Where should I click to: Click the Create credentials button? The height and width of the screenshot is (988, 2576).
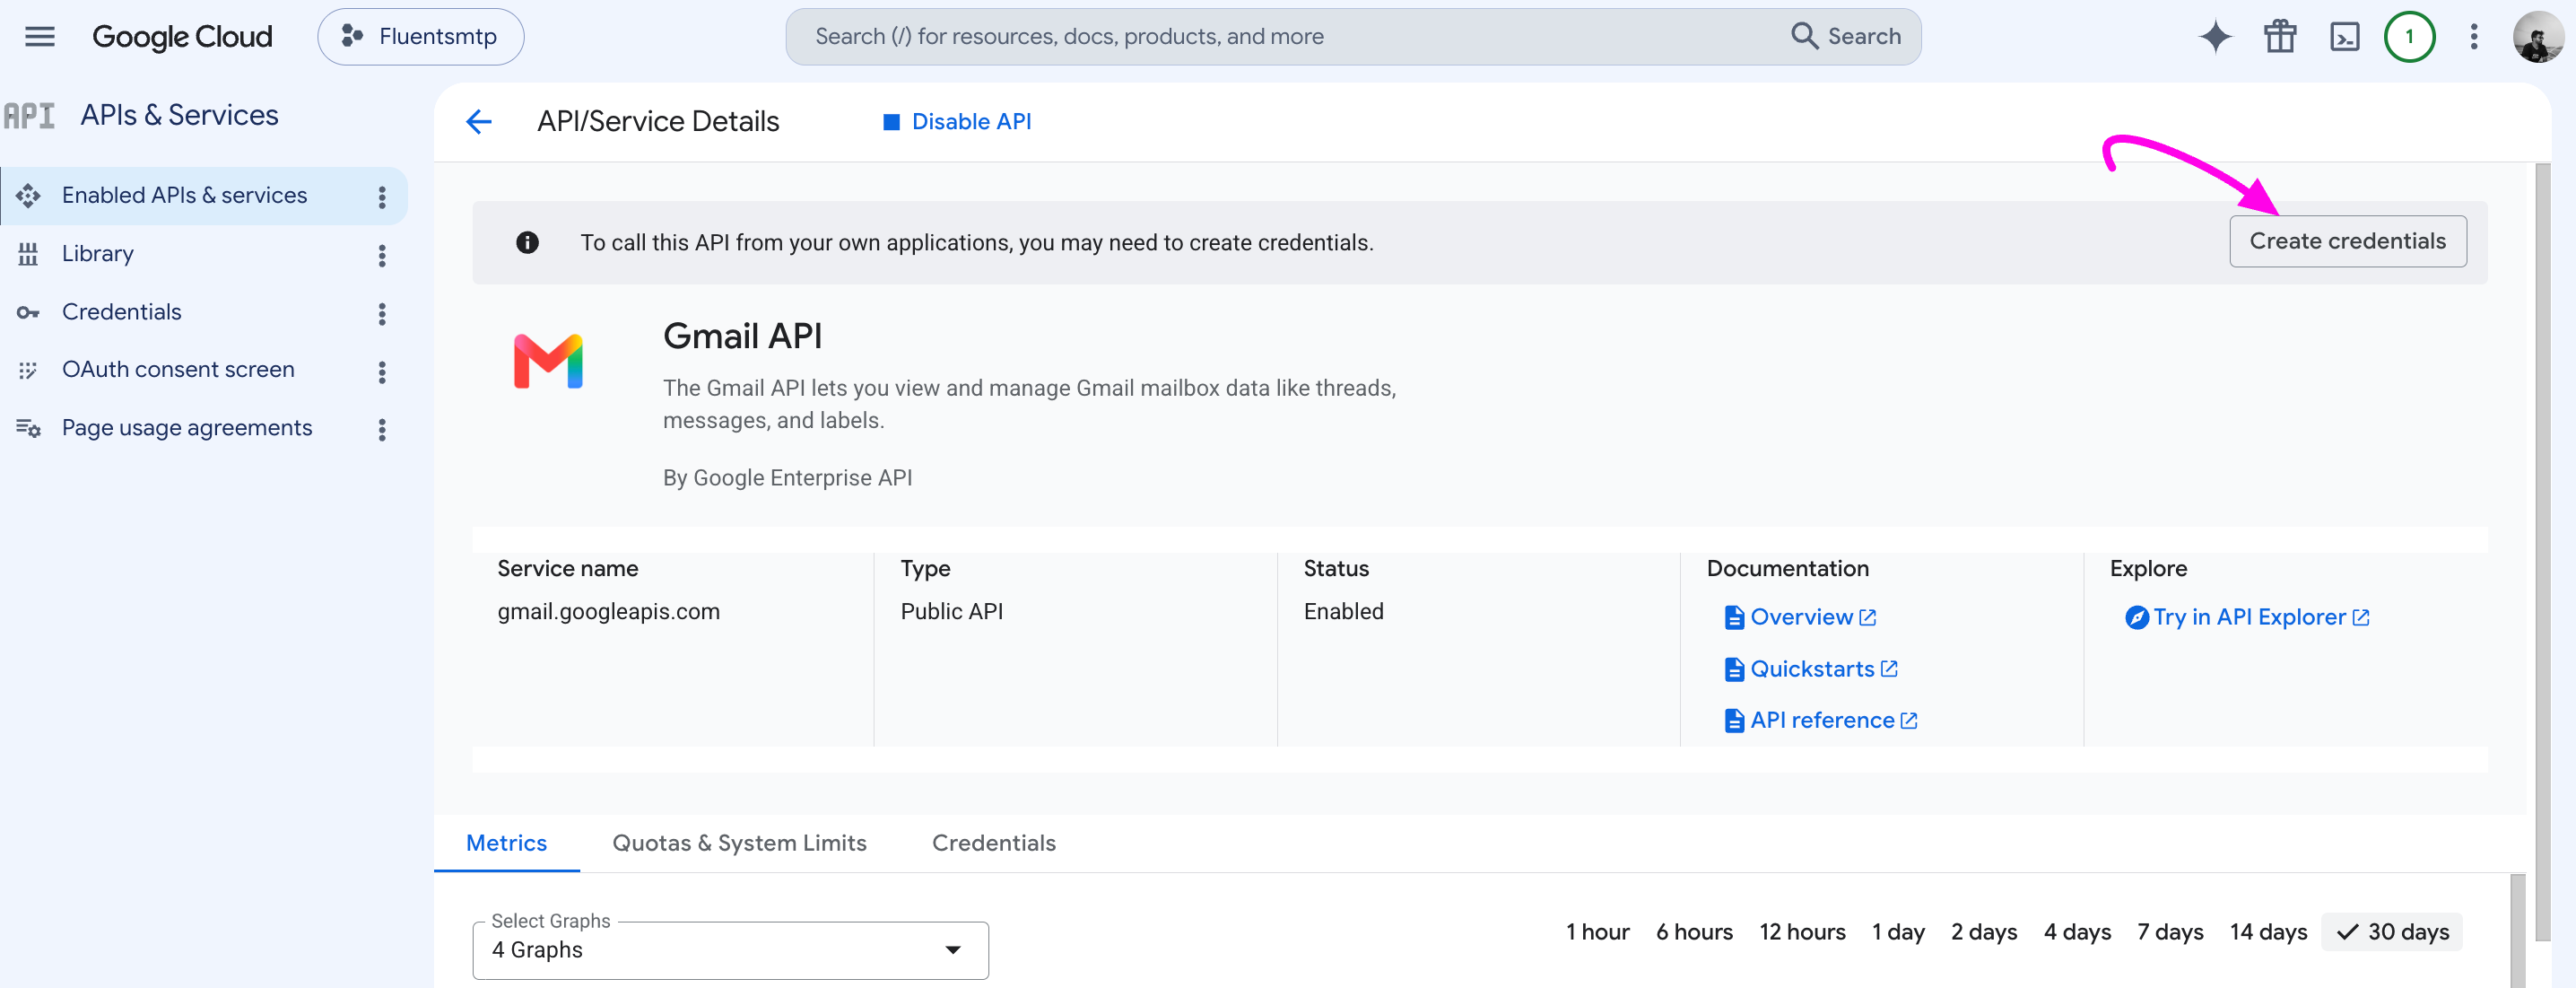pyautogui.click(x=2347, y=241)
